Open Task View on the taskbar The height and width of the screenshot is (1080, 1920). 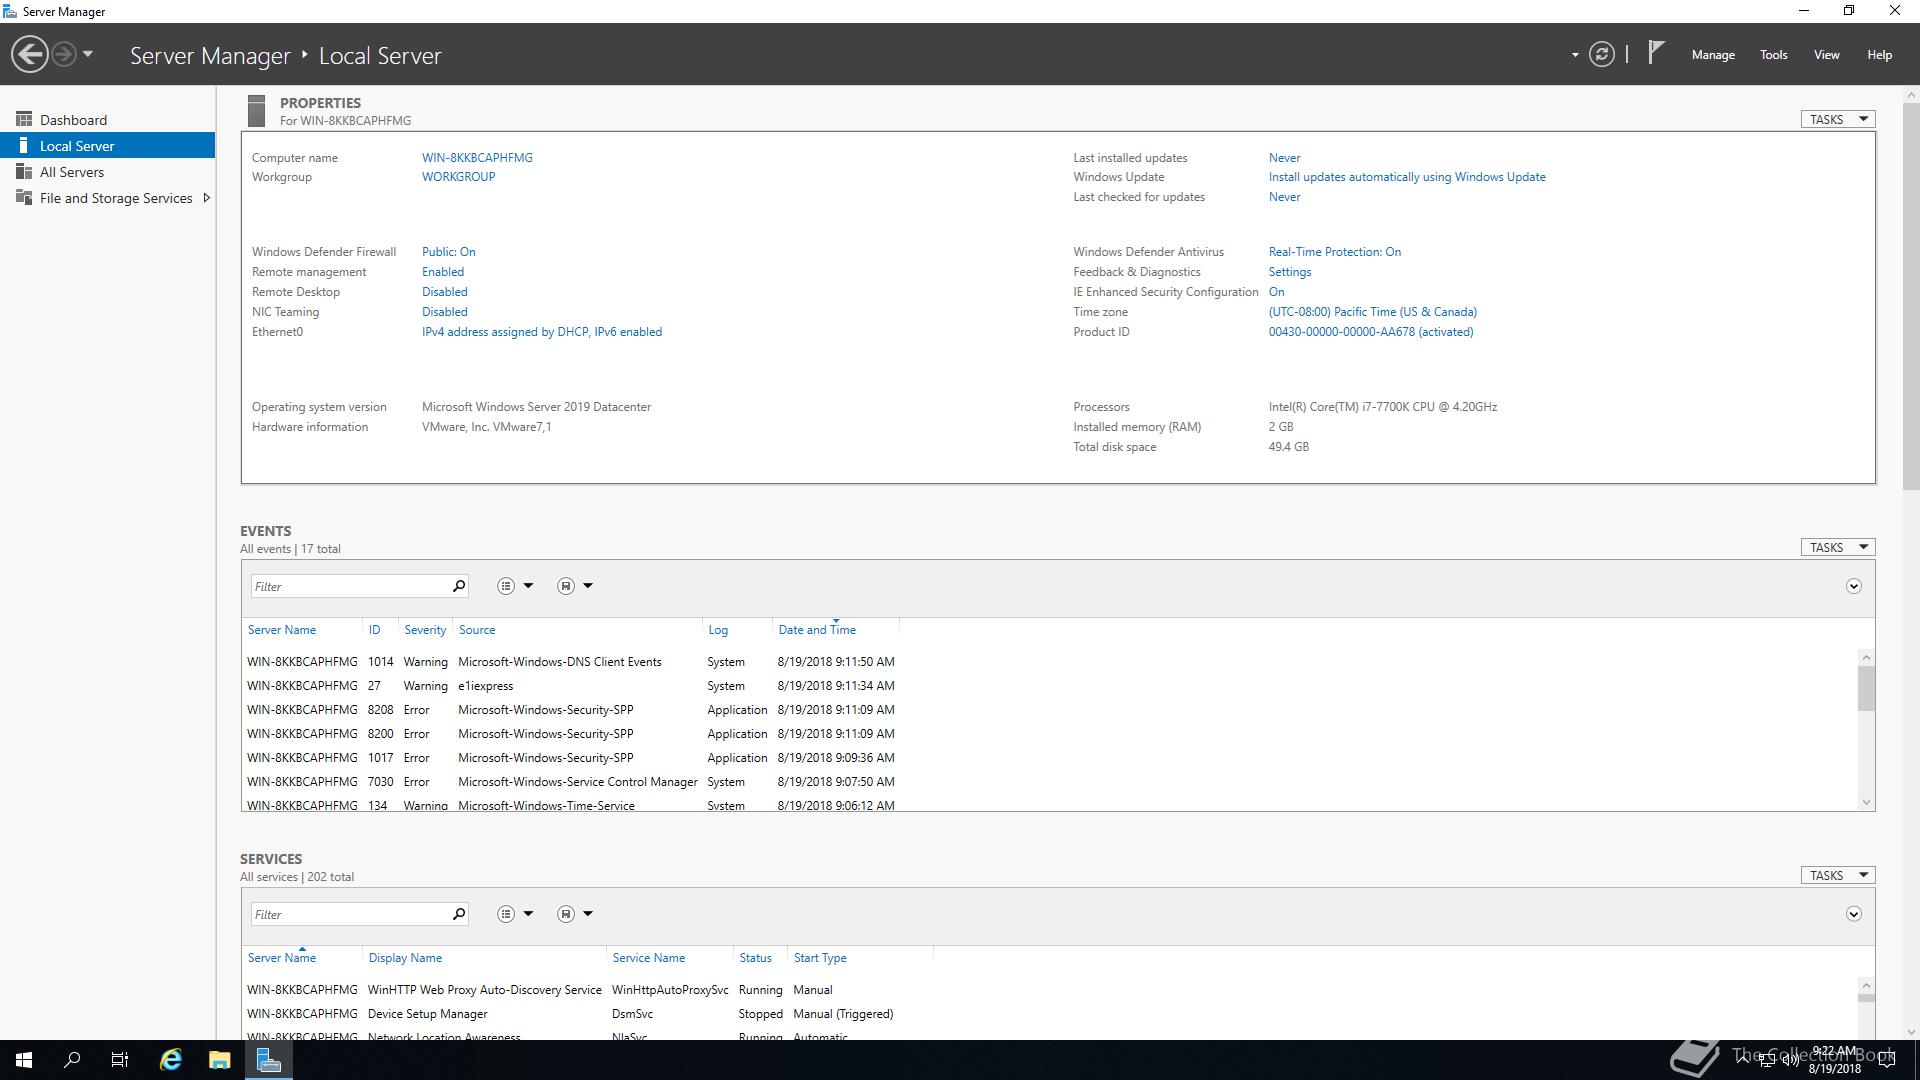tap(120, 1060)
